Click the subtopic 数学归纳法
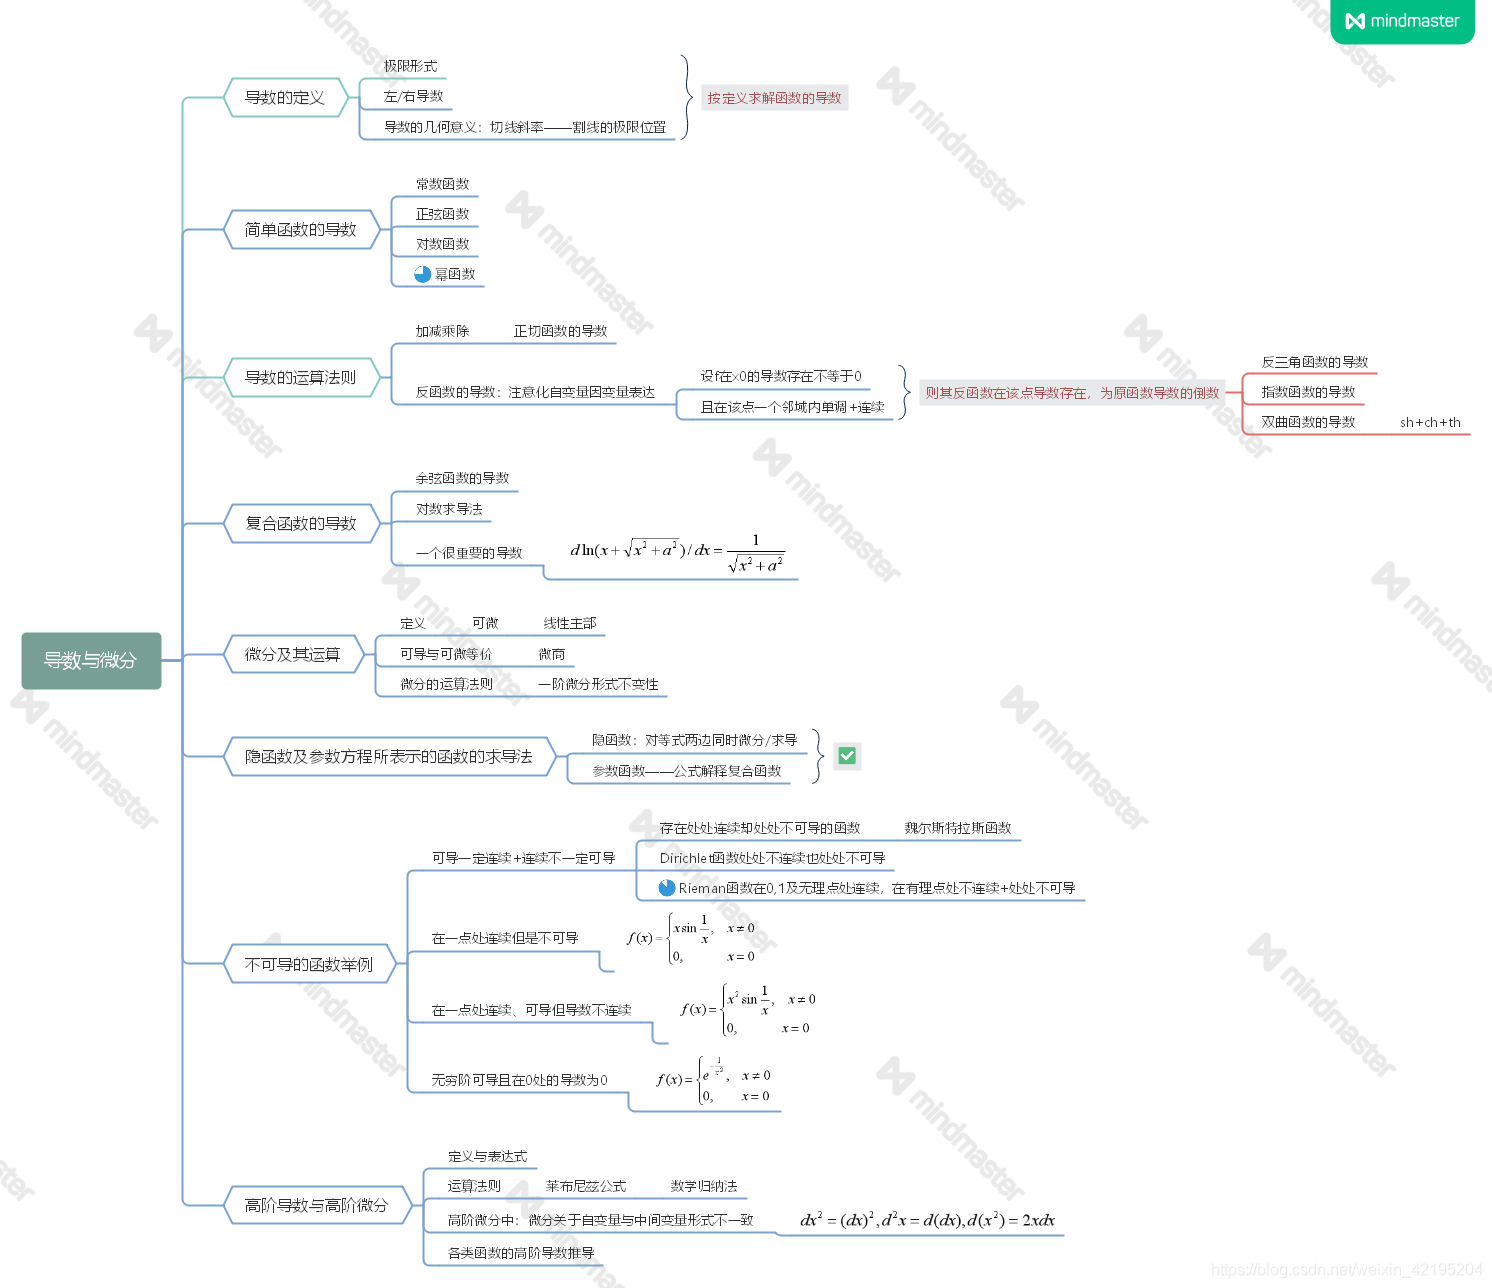 (x=704, y=1186)
